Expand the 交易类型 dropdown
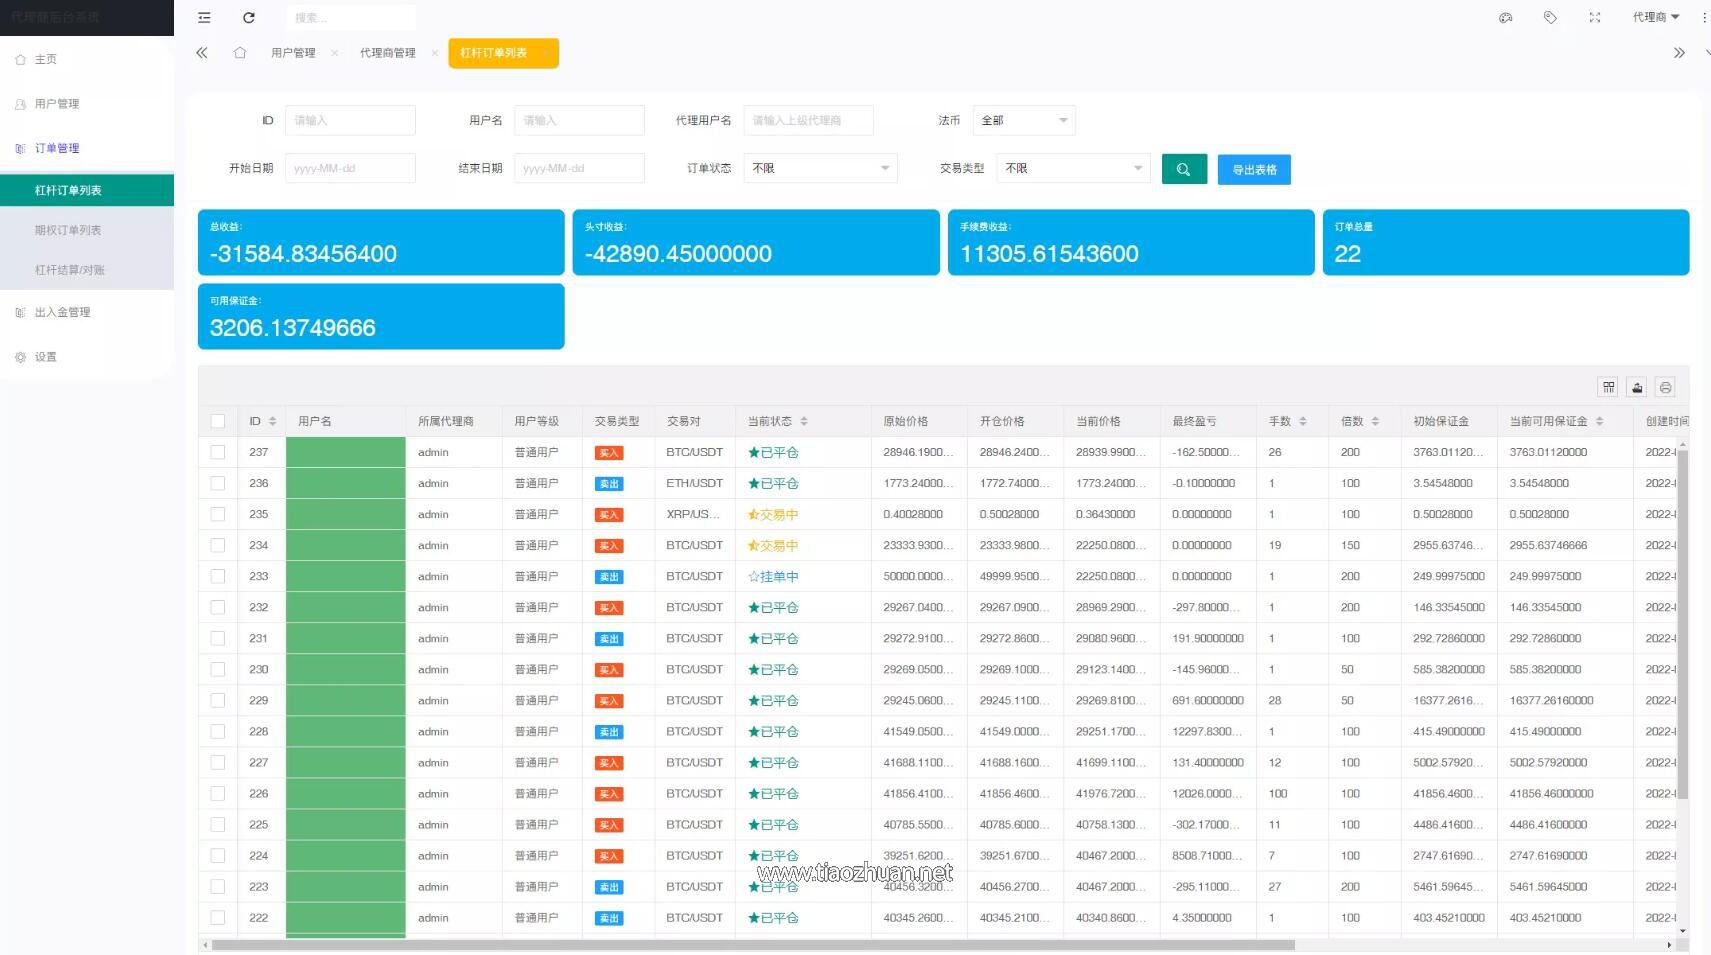Image resolution: width=1711 pixels, height=955 pixels. (x=1073, y=168)
